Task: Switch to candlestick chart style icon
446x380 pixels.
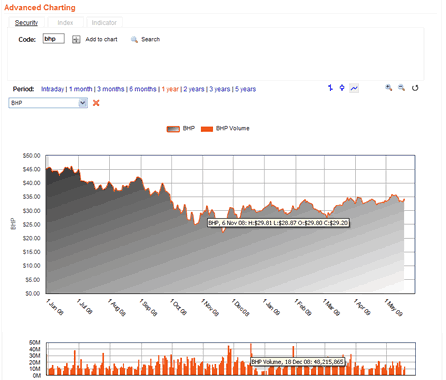Action: point(342,88)
